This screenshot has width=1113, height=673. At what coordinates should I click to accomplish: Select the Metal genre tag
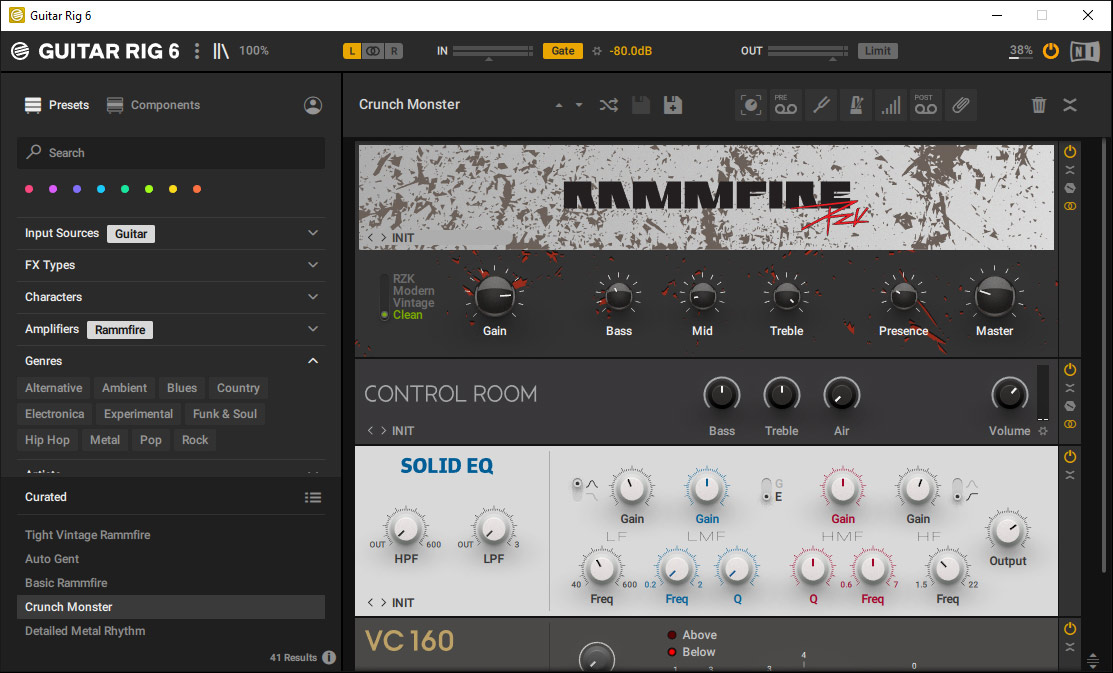[x=105, y=440]
